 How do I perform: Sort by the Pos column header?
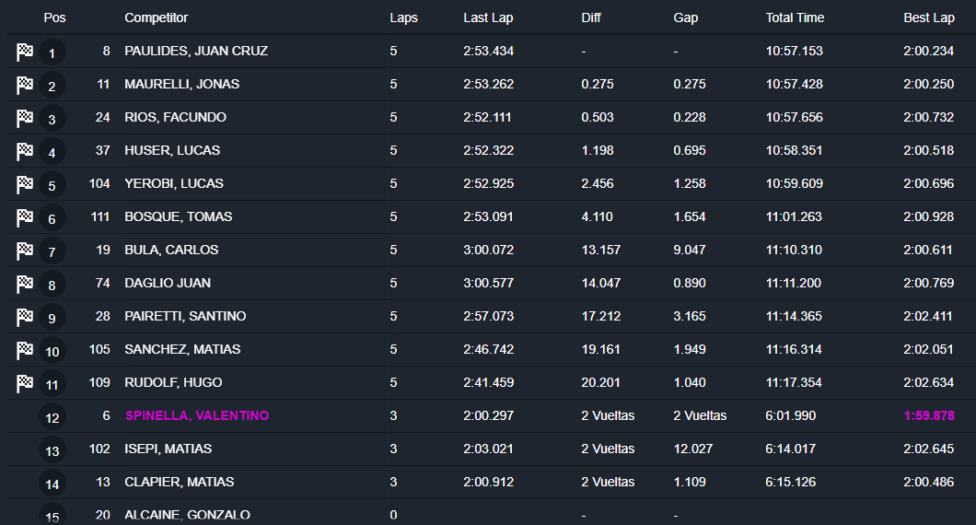pos(54,18)
